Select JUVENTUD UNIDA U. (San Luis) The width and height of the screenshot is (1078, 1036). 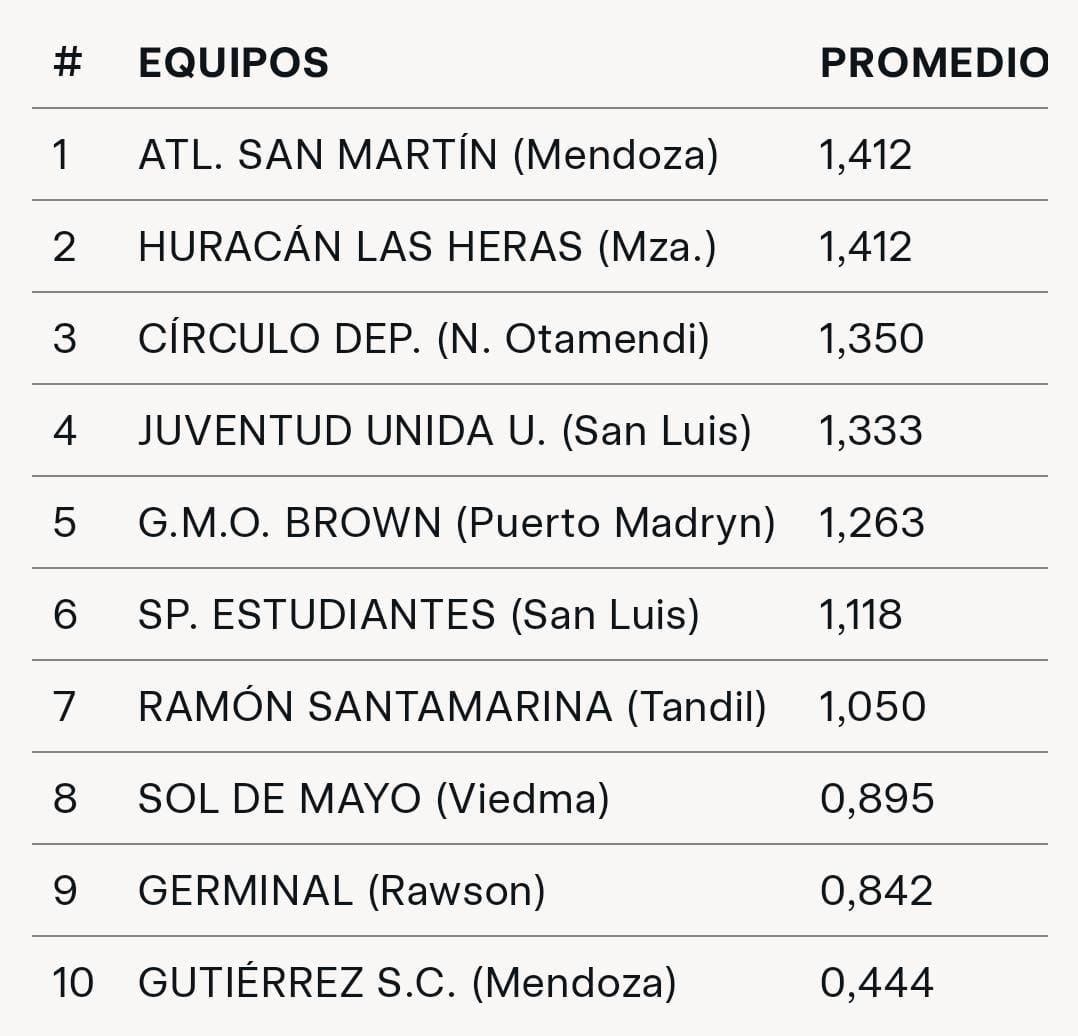click(x=445, y=431)
